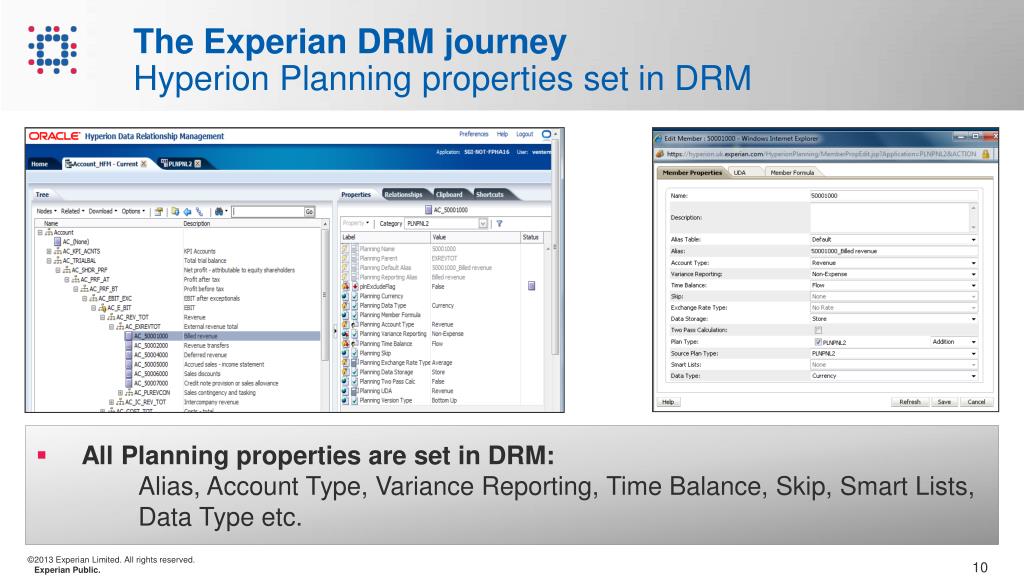Open the Related dropdown menu
Viewport: 1024px width, 576px height.
point(72,212)
